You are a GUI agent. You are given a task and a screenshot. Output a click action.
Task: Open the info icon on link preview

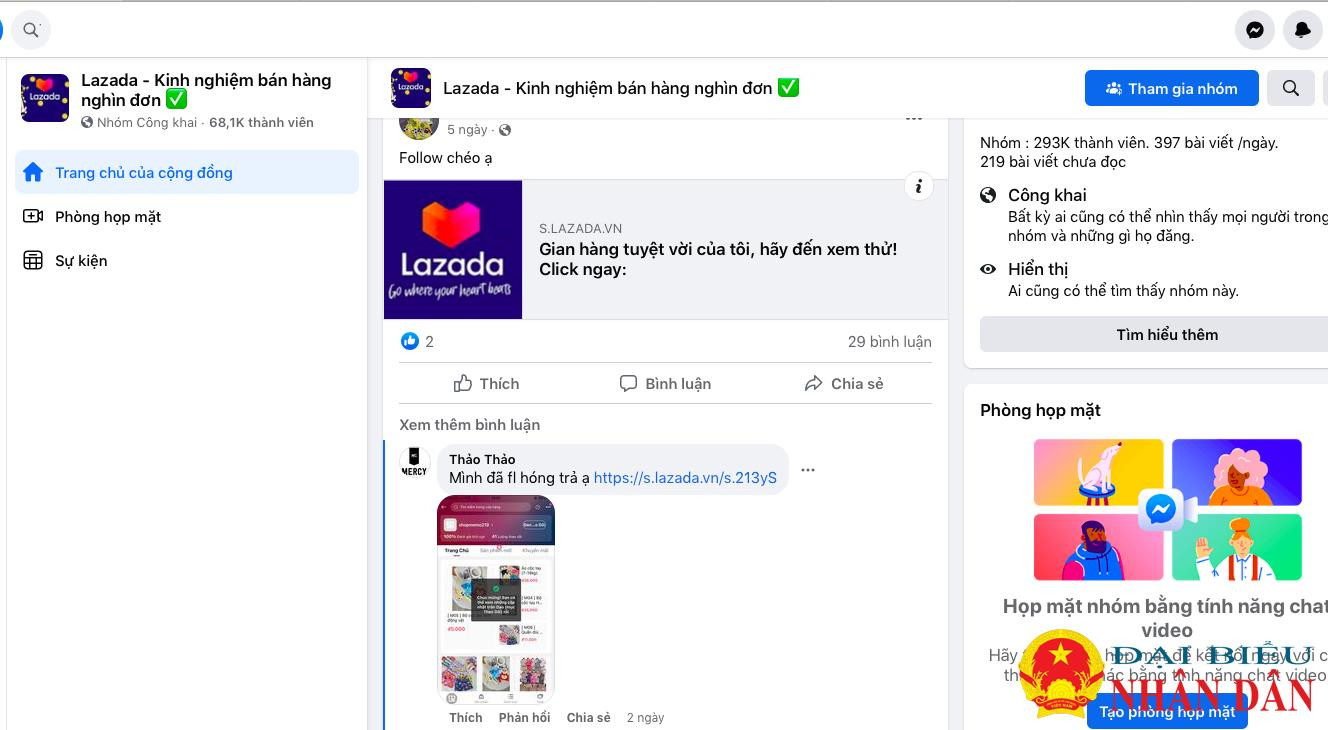[x=918, y=186]
